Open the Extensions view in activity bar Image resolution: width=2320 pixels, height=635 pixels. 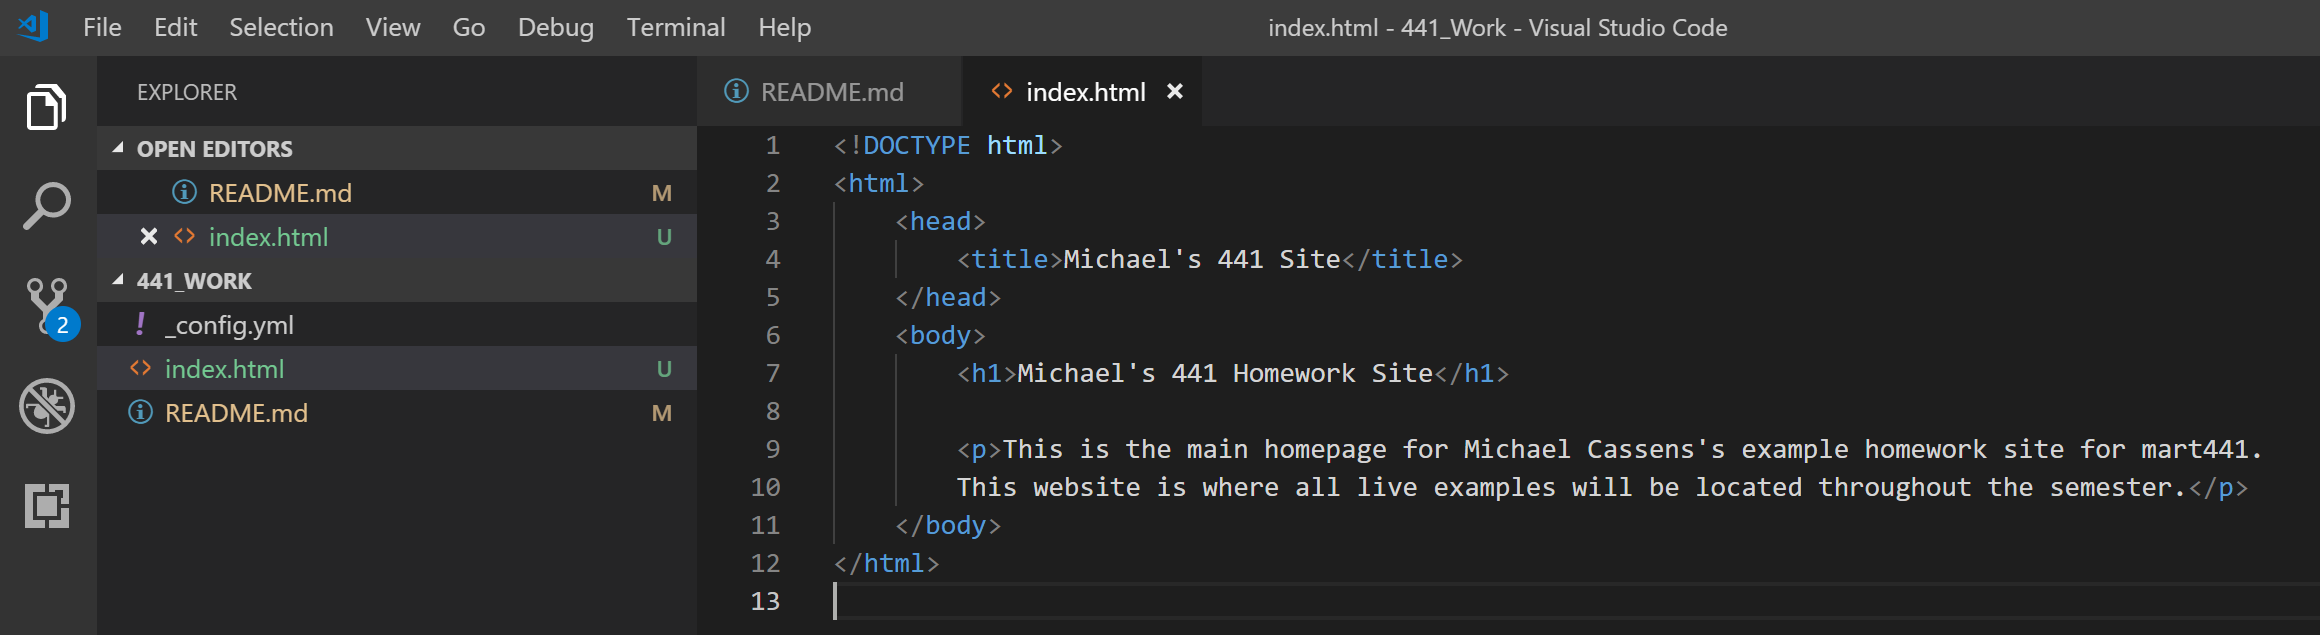pyautogui.click(x=47, y=506)
